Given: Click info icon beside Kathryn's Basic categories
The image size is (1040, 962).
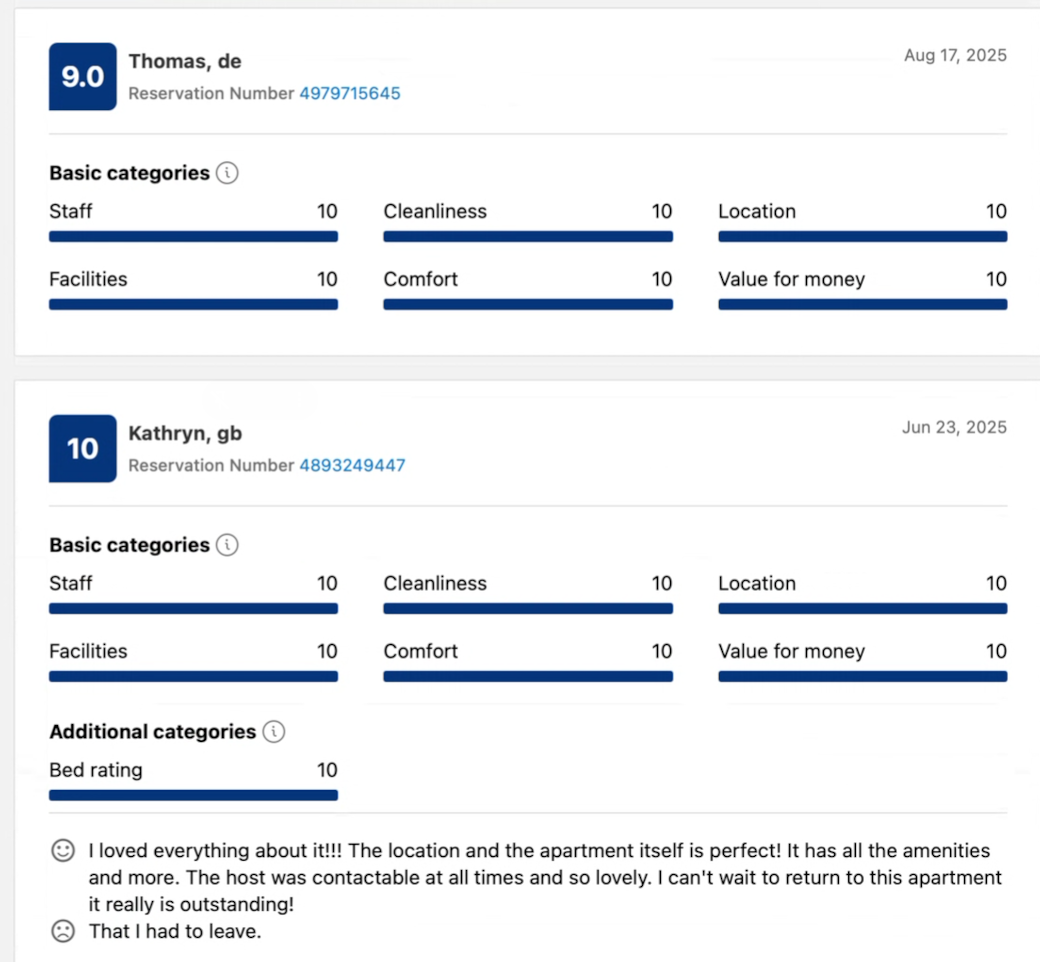Looking at the screenshot, I should coord(228,545).
